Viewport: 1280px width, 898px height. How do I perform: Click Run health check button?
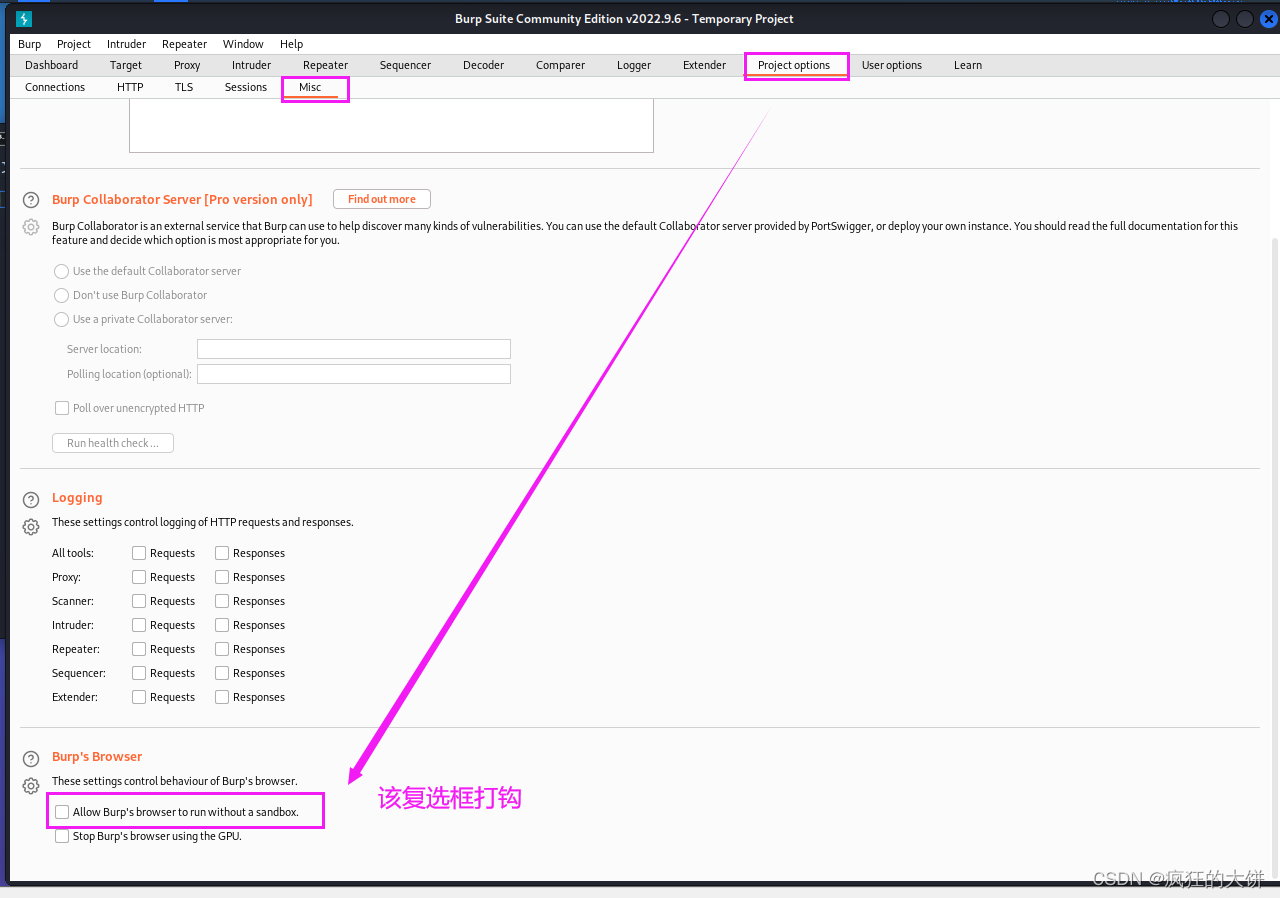coord(113,443)
